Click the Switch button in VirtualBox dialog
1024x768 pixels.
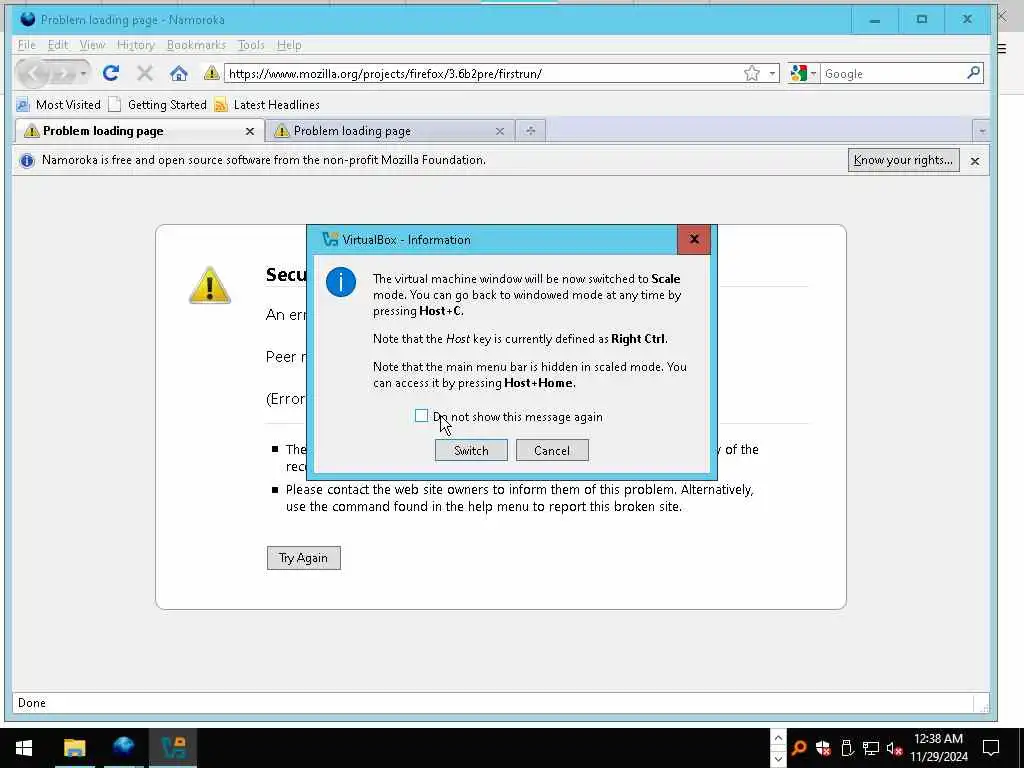click(471, 450)
